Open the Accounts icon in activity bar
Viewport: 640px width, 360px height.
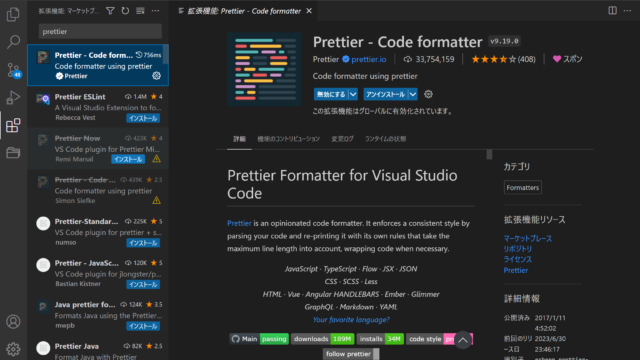[13, 322]
